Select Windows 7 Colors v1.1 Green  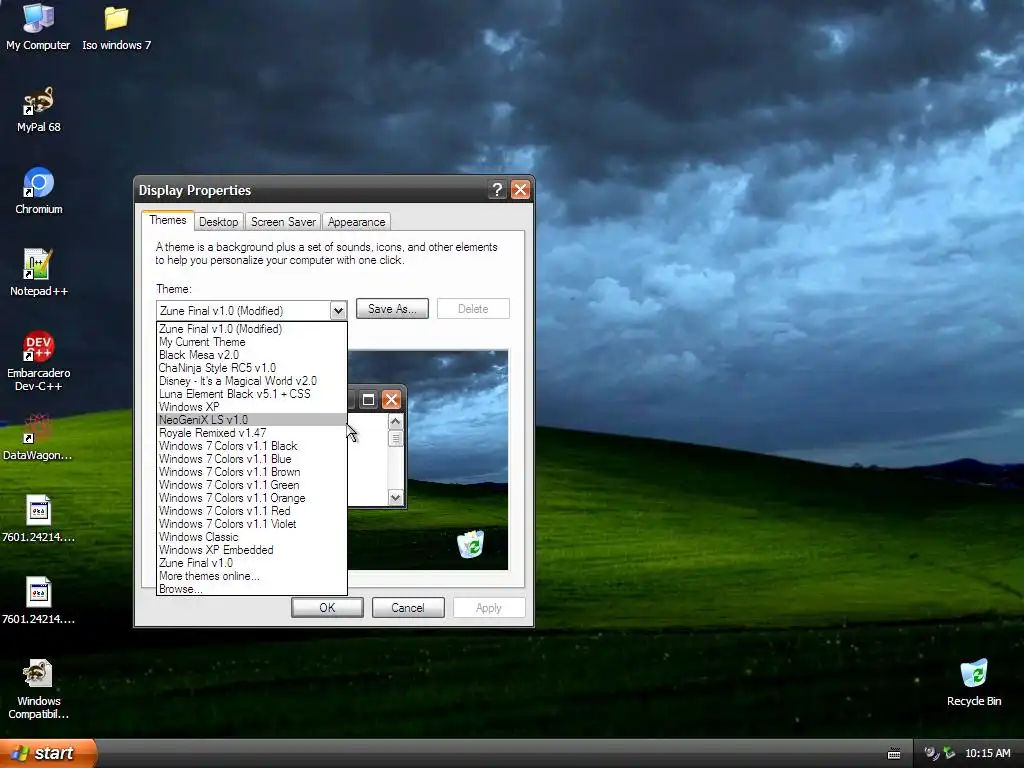coord(252,485)
